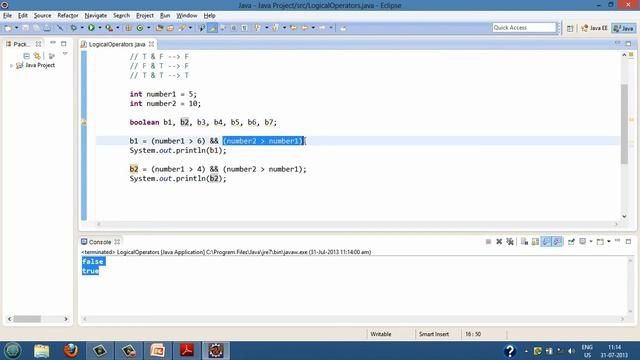Click the Back navigation arrow icon
640x360 pixels.
click(x=304, y=28)
